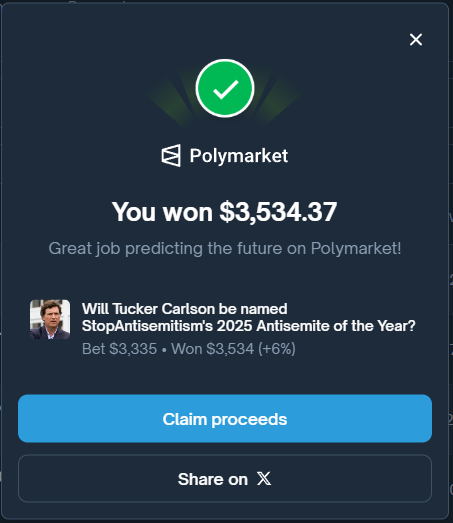This screenshot has width=453, height=523.
Task: Click the white ring around the checkmark badge
Action: (x=225, y=60)
